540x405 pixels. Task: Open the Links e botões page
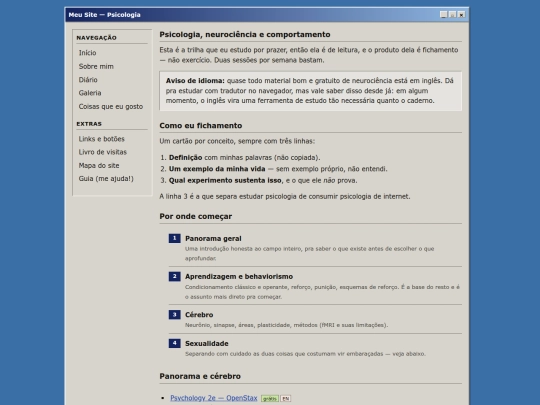[102, 139]
